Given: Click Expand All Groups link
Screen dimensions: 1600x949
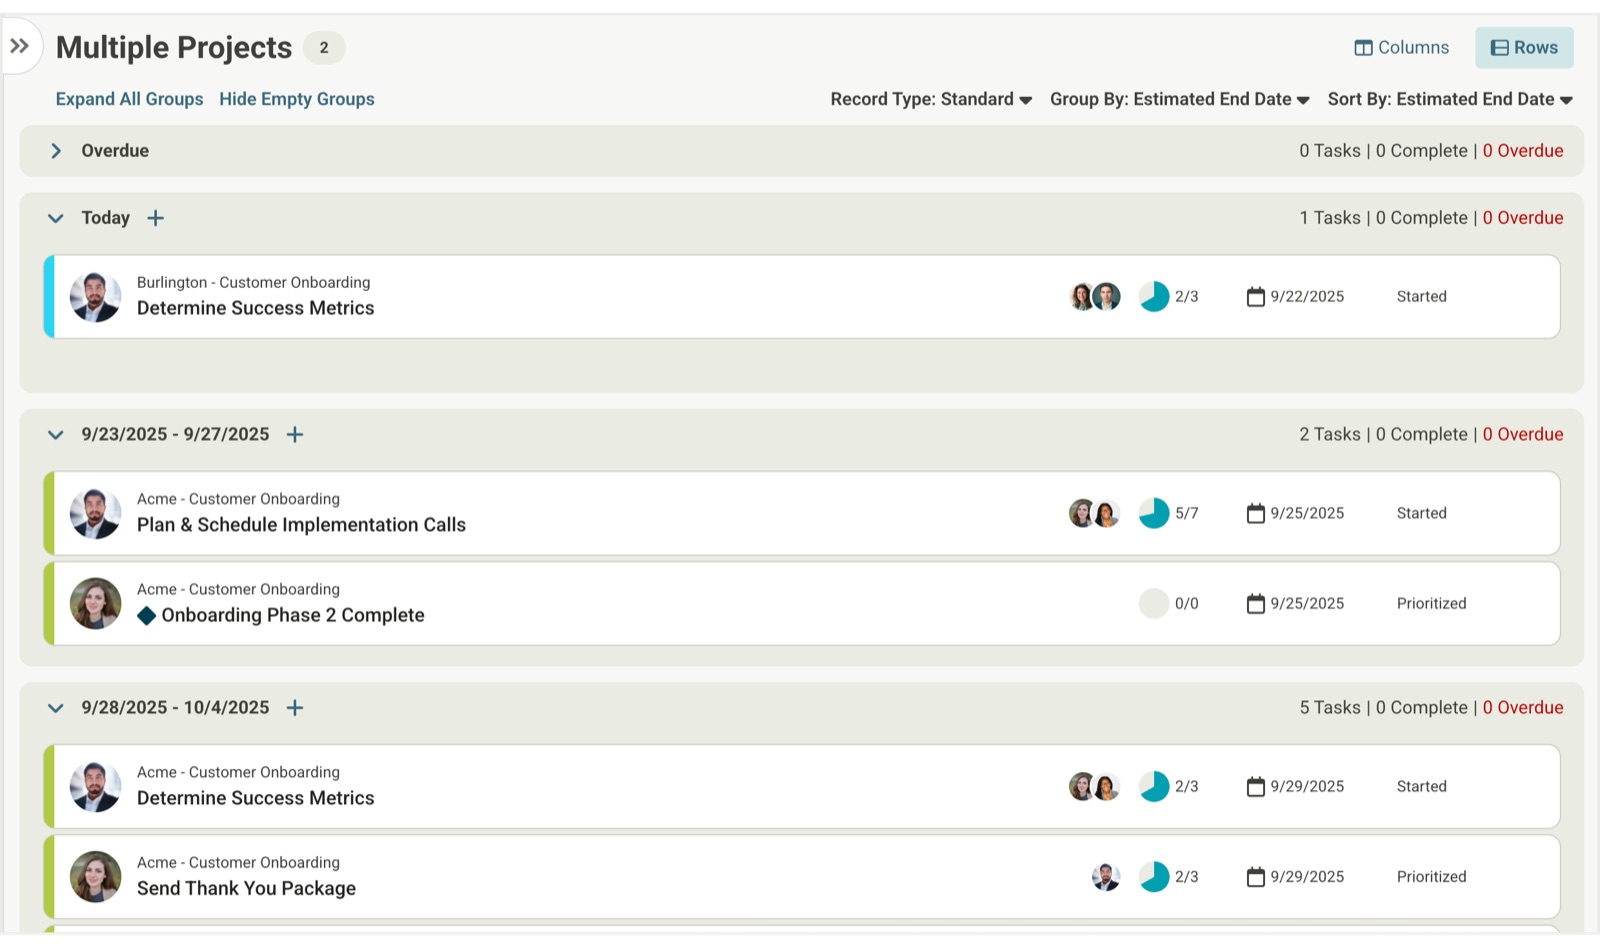Looking at the screenshot, I should [x=129, y=99].
